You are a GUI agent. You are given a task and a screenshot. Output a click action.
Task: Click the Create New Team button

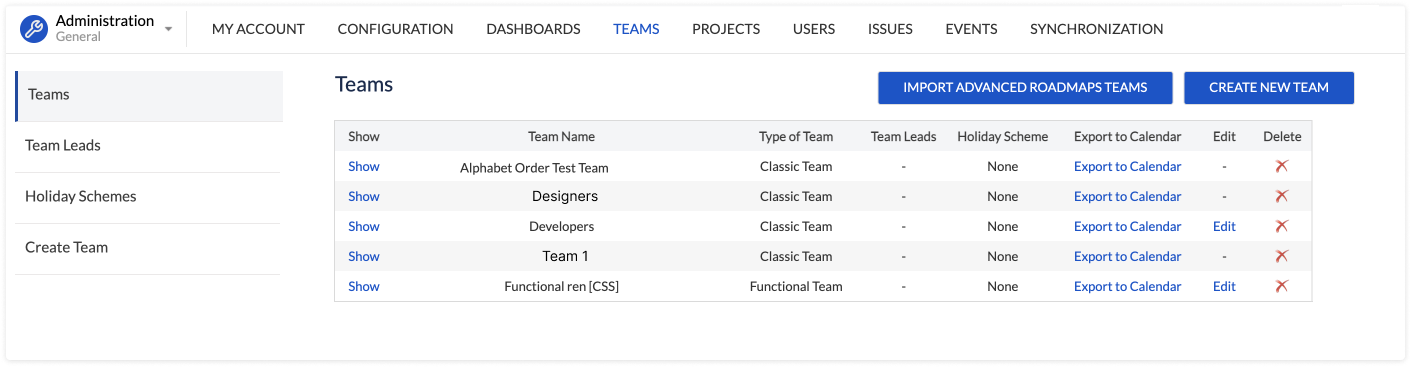(x=1269, y=88)
